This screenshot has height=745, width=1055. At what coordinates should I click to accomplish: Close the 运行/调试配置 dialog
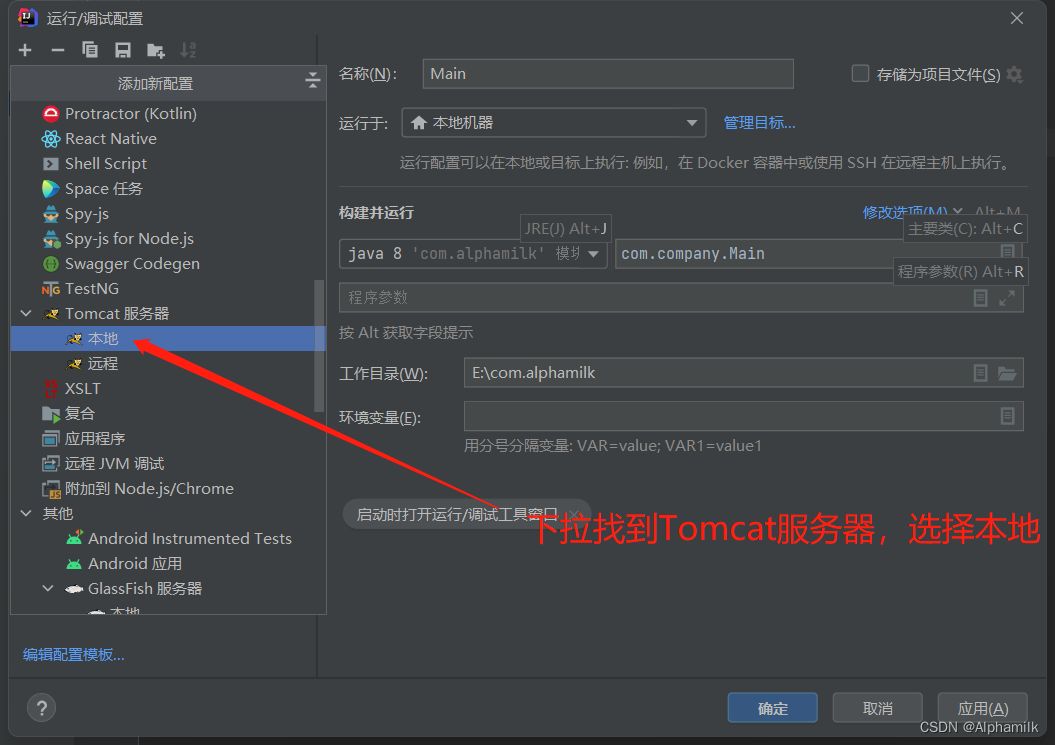(1017, 18)
